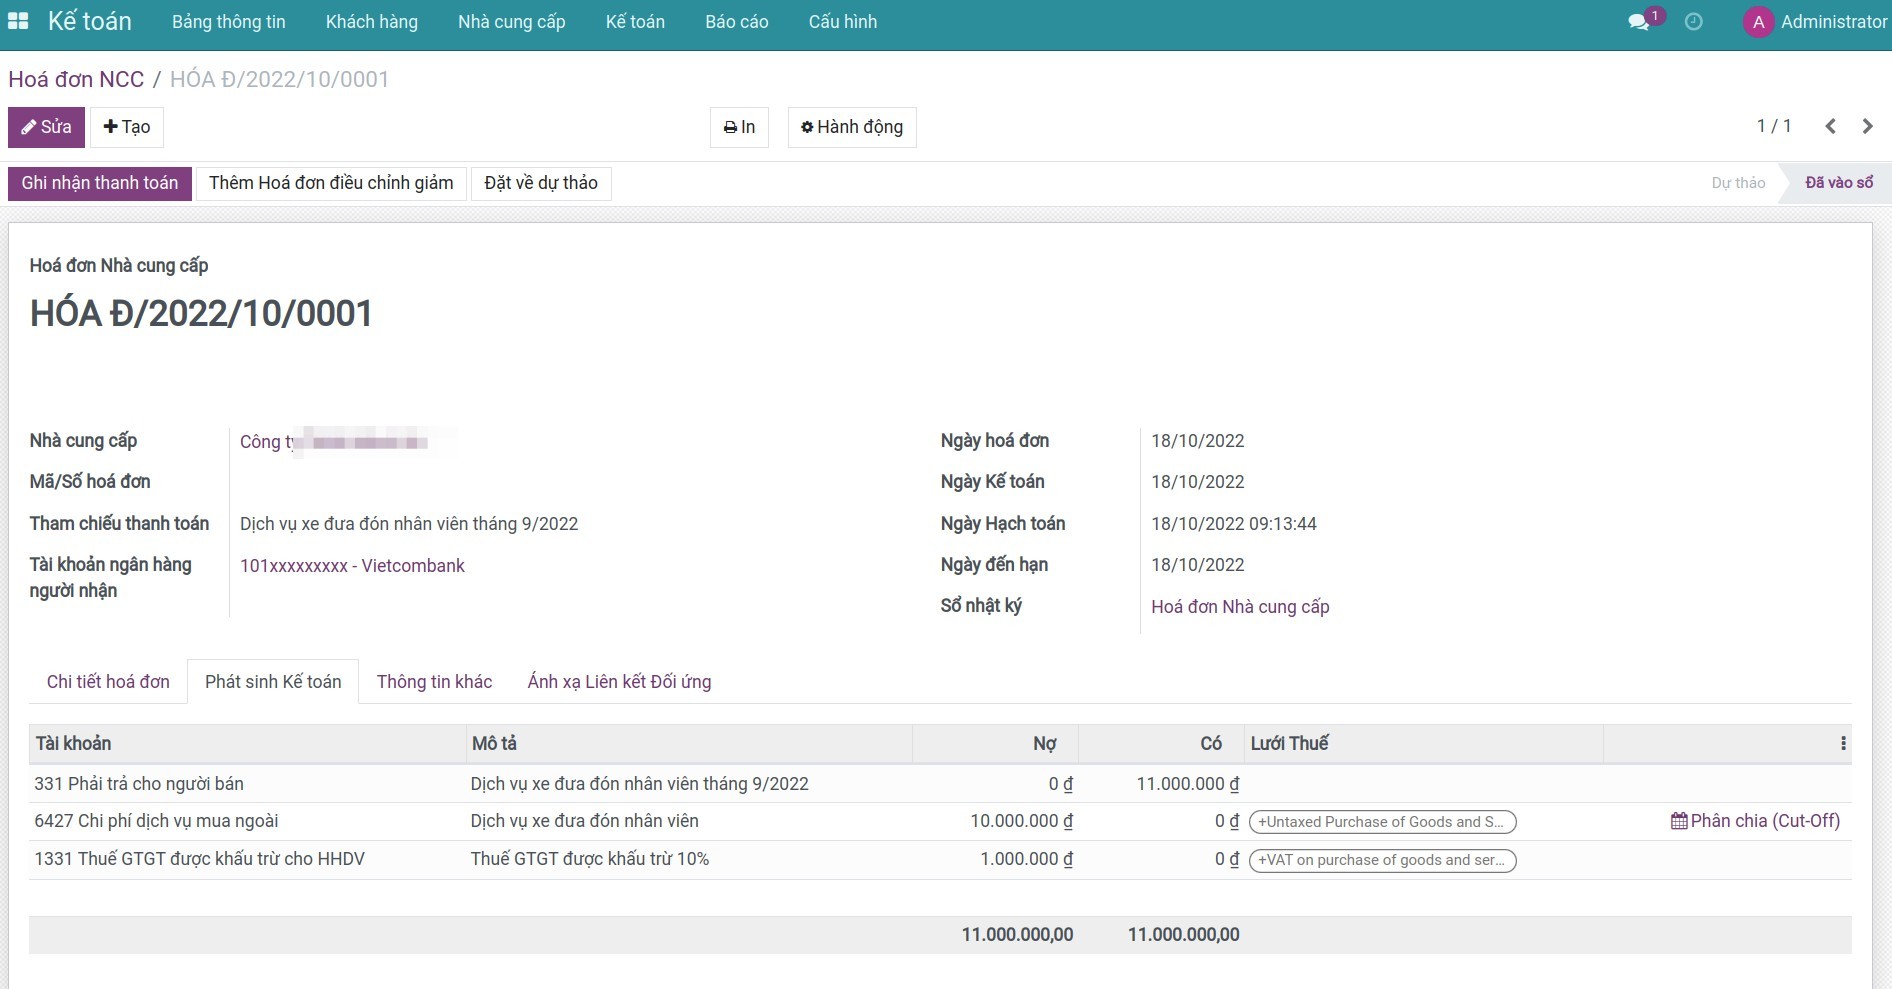Go to previous record arrow
Image resolution: width=1892 pixels, height=989 pixels.
coord(1830,126)
